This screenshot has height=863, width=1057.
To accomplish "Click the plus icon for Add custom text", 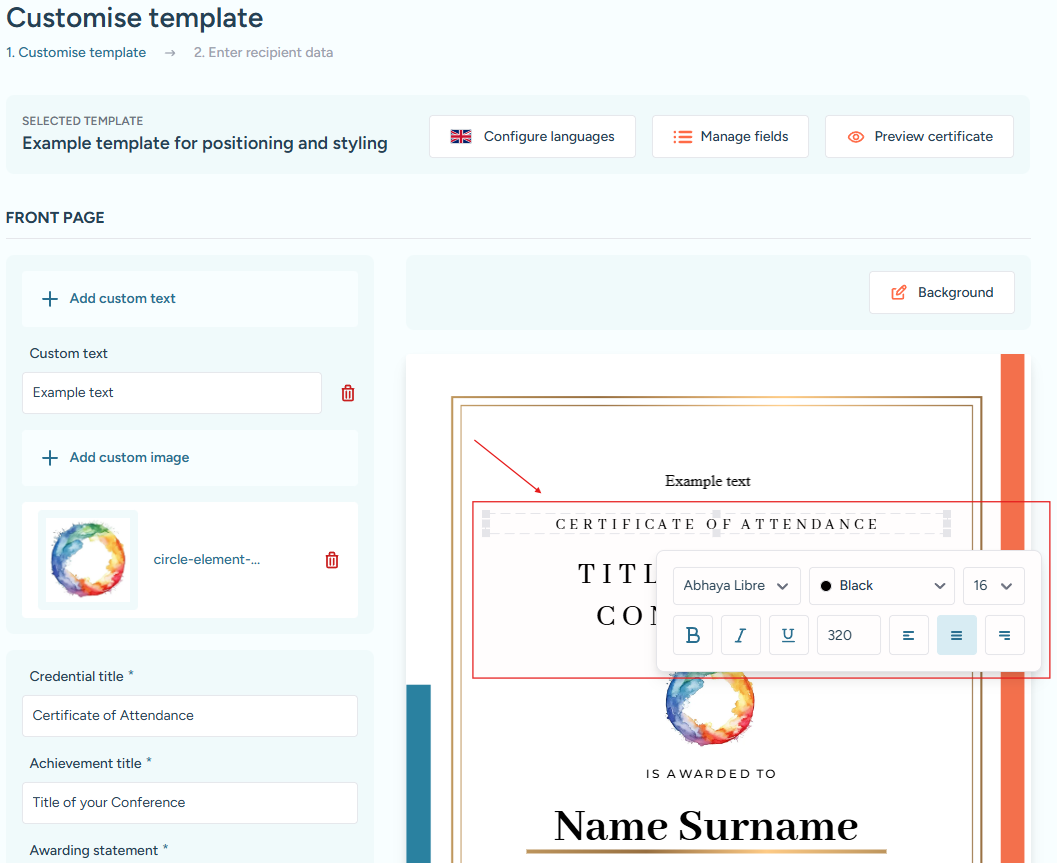I will point(49,298).
